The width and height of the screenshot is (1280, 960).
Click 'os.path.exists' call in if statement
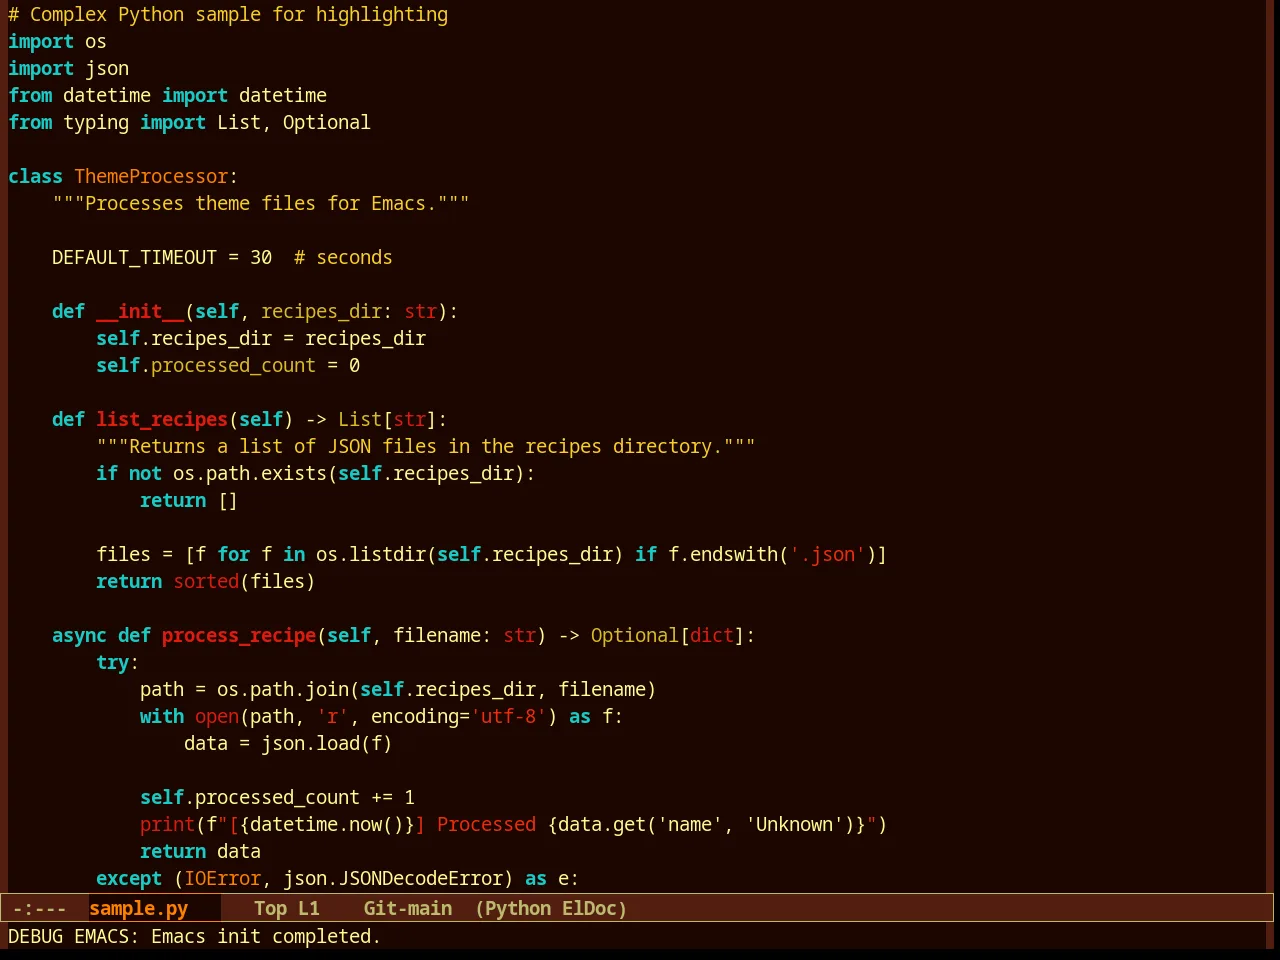pyautogui.click(x=250, y=473)
